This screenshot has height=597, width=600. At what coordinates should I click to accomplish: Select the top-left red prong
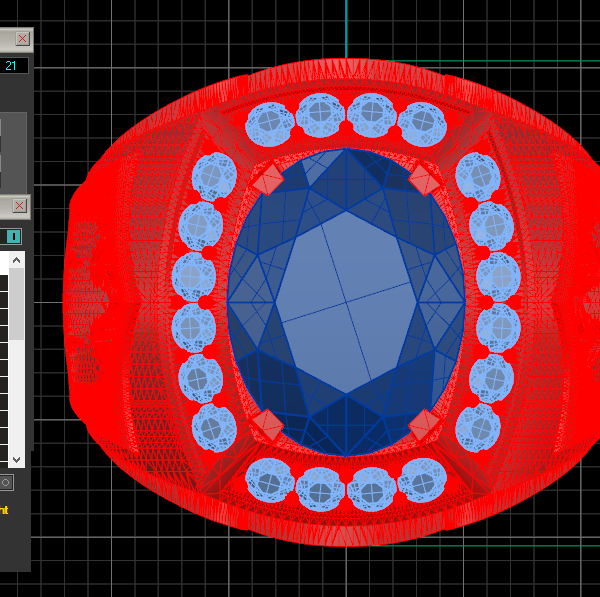[x=269, y=180]
